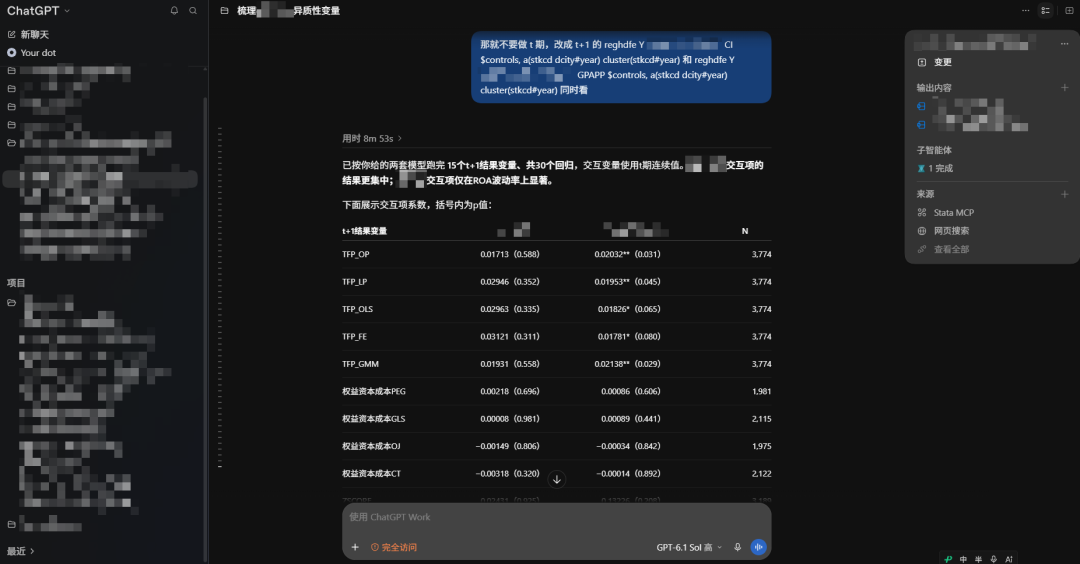1080x564 pixels.
Task: Click the TFP_GMM row label
Action: pos(360,364)
